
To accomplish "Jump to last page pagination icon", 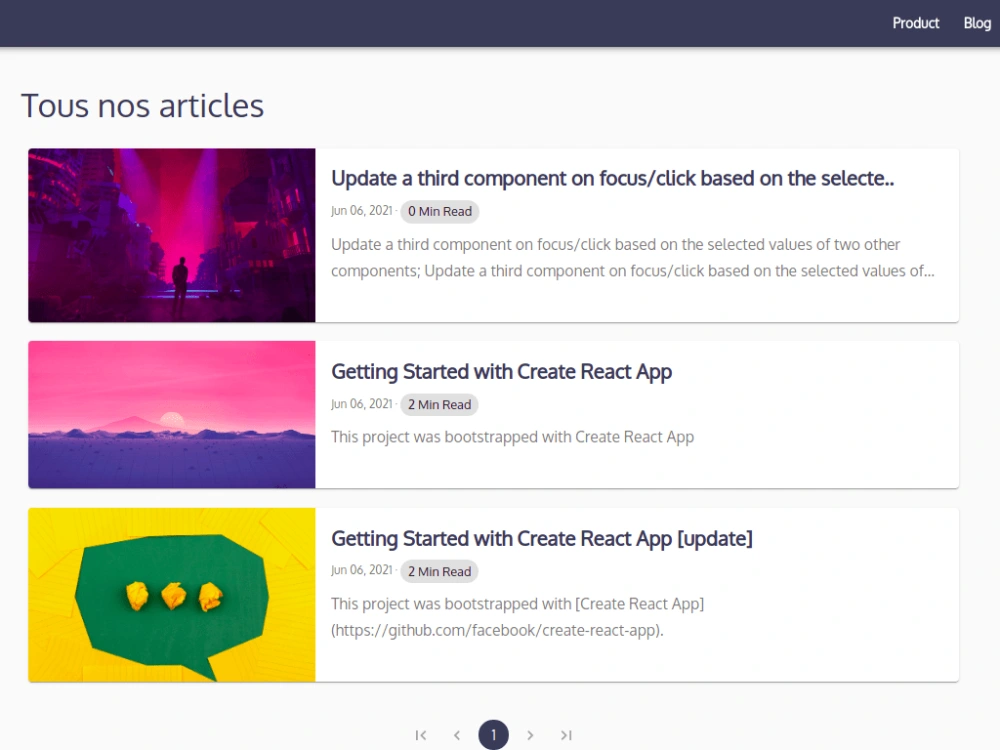I will pos(566,735).
